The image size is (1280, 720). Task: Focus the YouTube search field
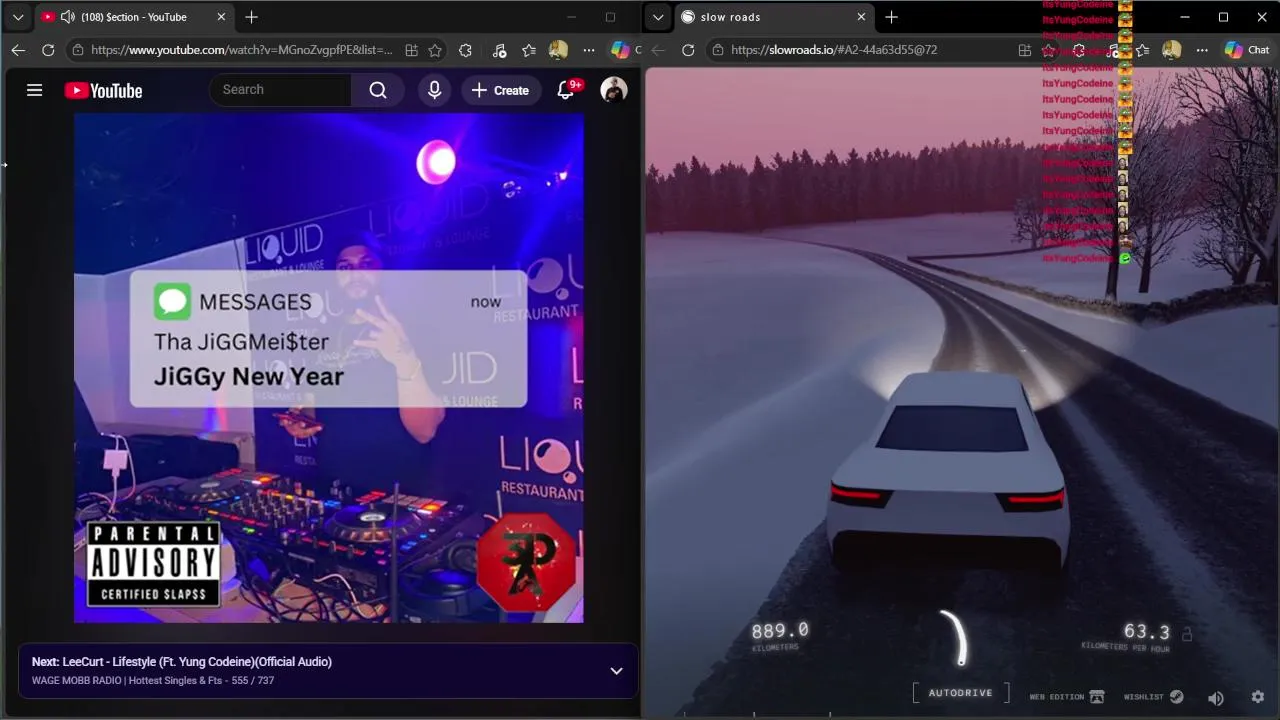coord(281,90)
